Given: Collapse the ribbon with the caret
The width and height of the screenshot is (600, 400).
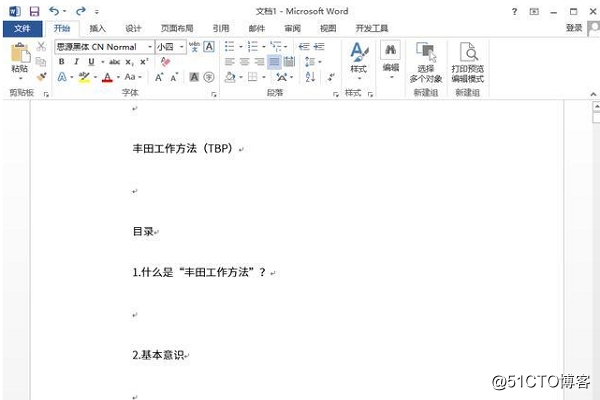Looking at the screenshot, I should (593, 94).
